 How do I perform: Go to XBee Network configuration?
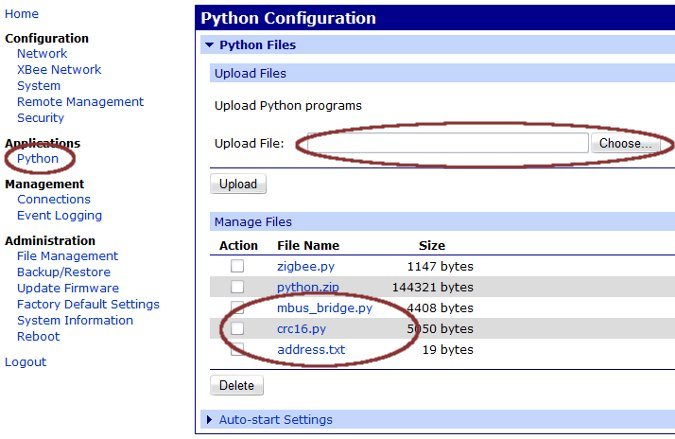tap(59, 70)
